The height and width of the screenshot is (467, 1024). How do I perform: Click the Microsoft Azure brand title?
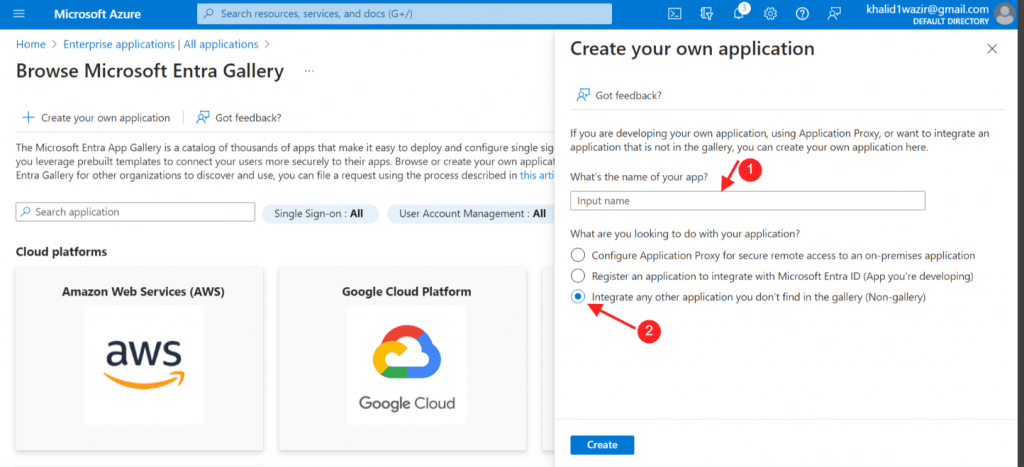pos(97,14)
